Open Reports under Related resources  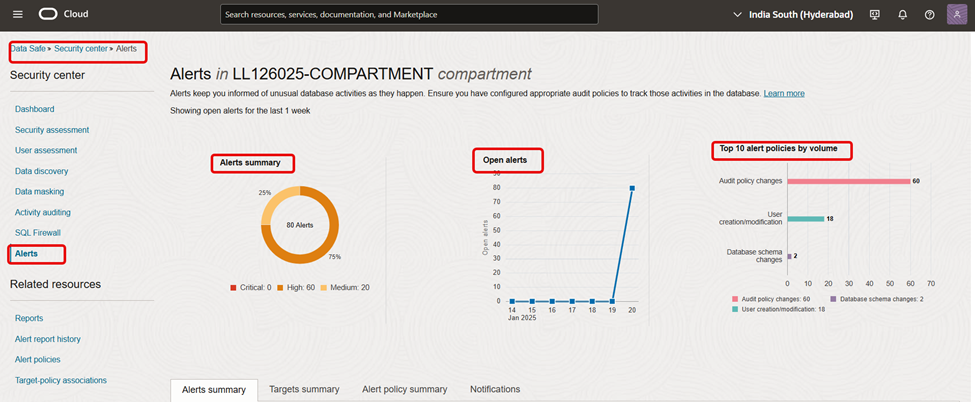[29, 318]
